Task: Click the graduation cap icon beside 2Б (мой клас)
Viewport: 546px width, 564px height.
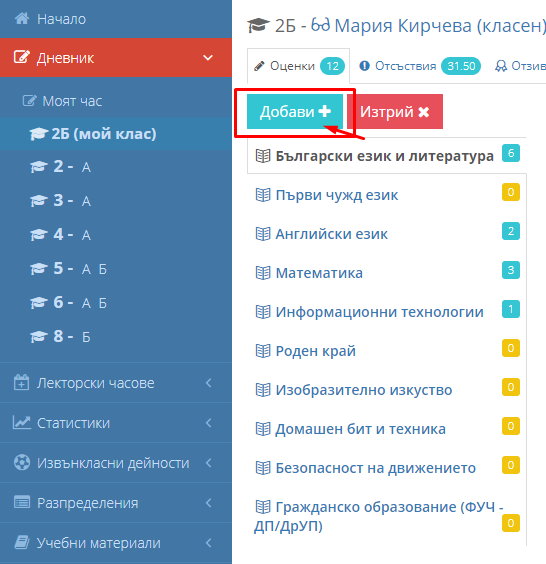Action: click(38, 134)
